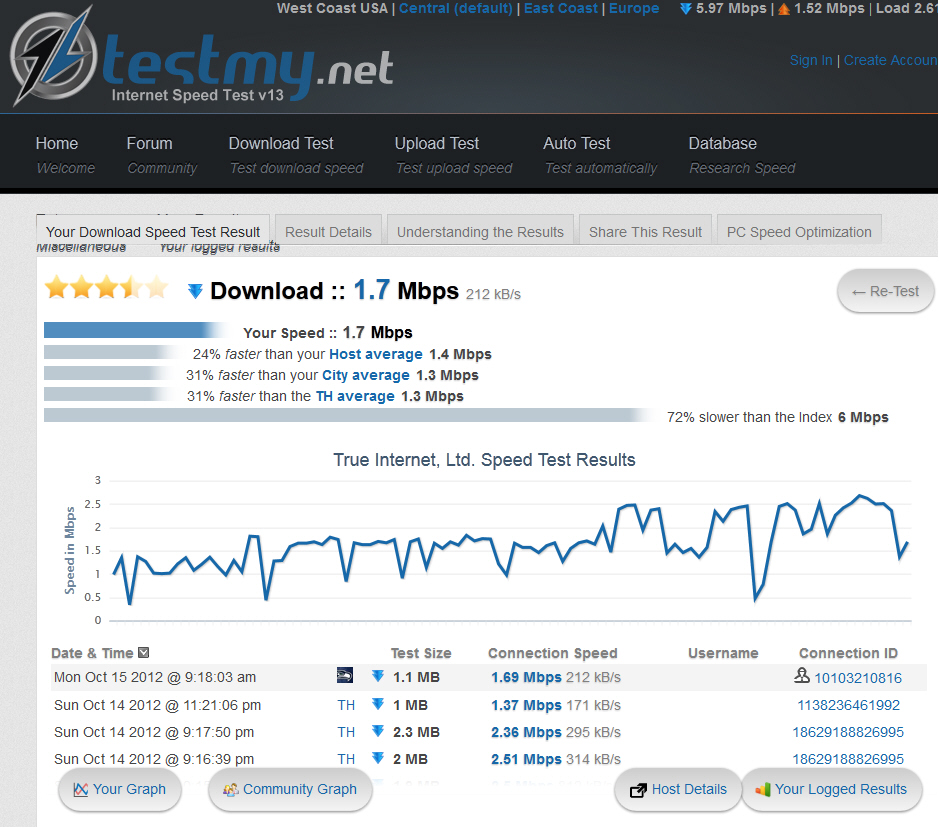The height and width of the screenshot is (828, 939).
Task: Switch to the Result Details tab
Action: point(328,232)
